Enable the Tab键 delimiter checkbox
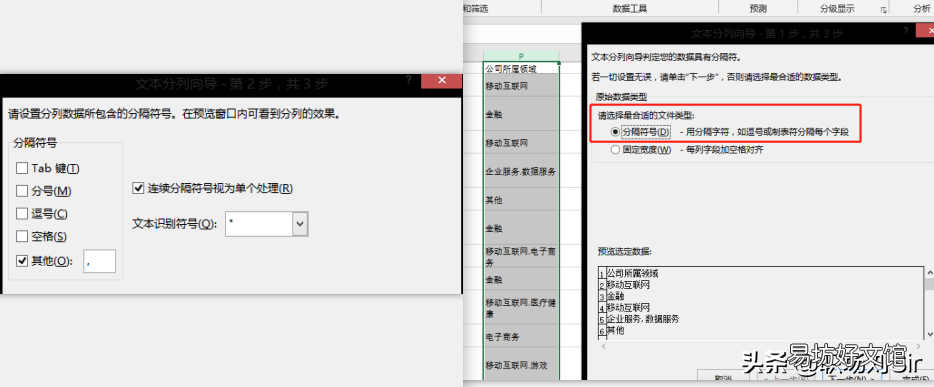 point(22,168)
